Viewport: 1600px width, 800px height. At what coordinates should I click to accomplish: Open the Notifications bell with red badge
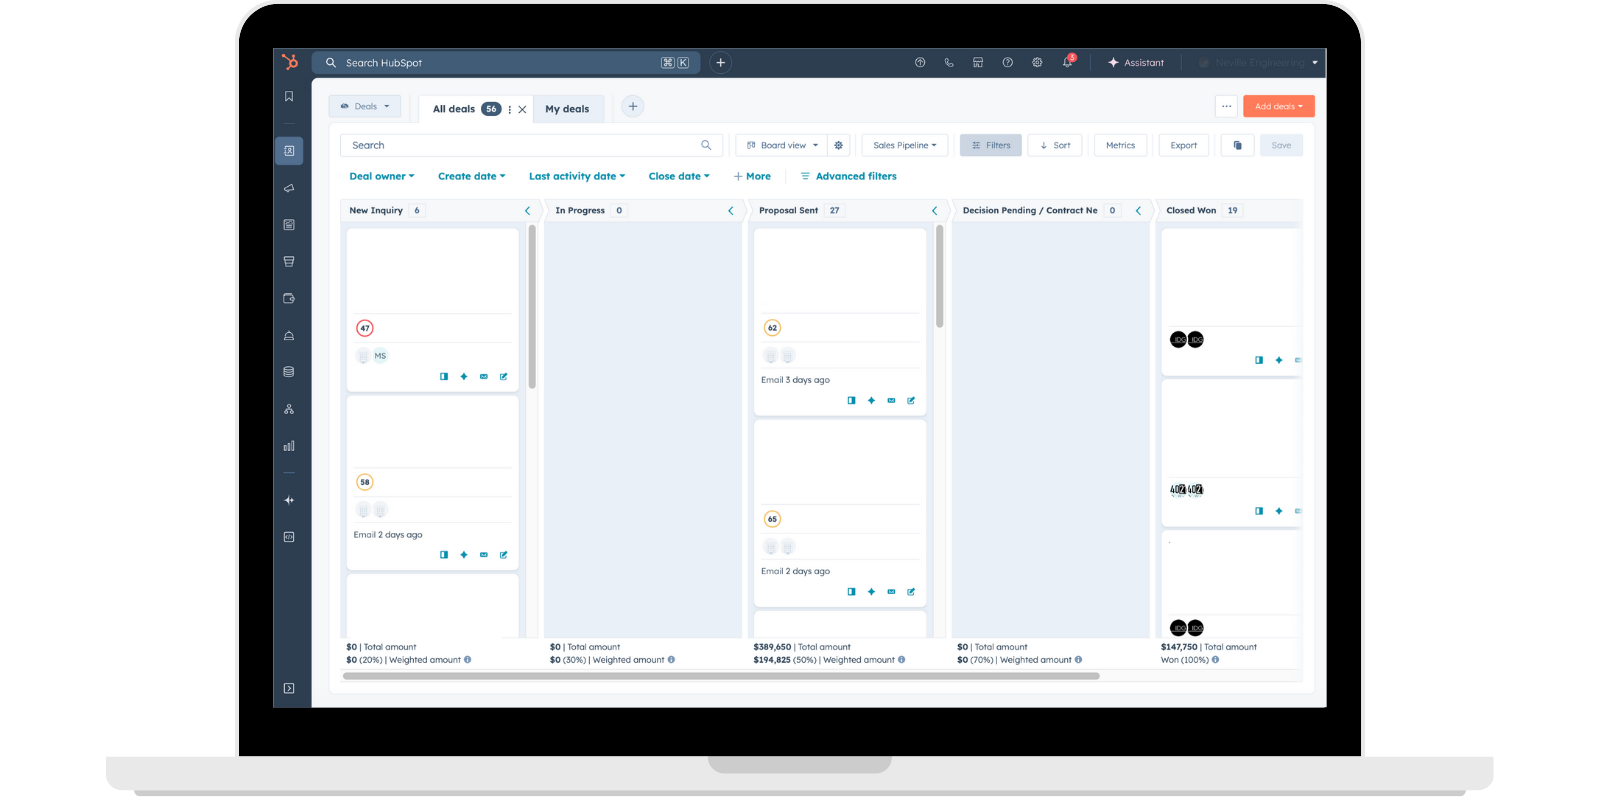[1068, 61]
